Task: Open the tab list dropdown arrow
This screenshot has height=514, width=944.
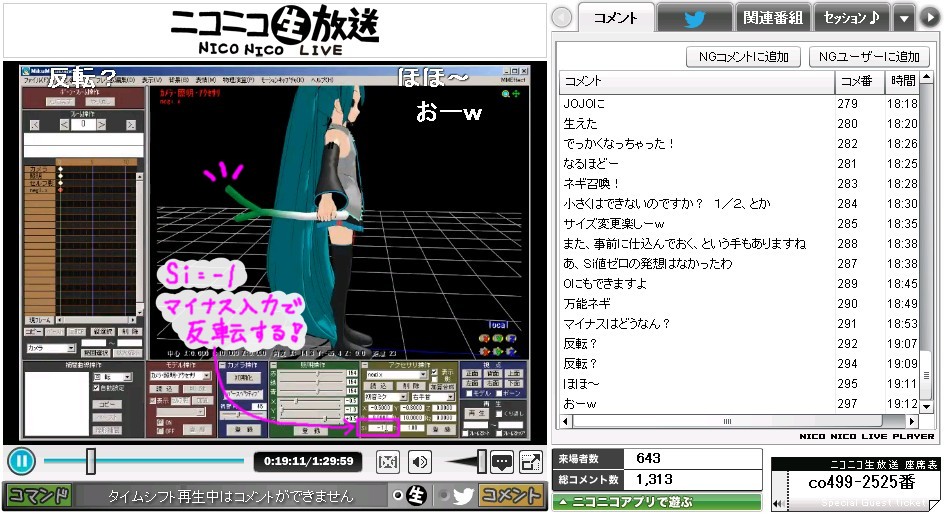Action: [x=904, y=18]
